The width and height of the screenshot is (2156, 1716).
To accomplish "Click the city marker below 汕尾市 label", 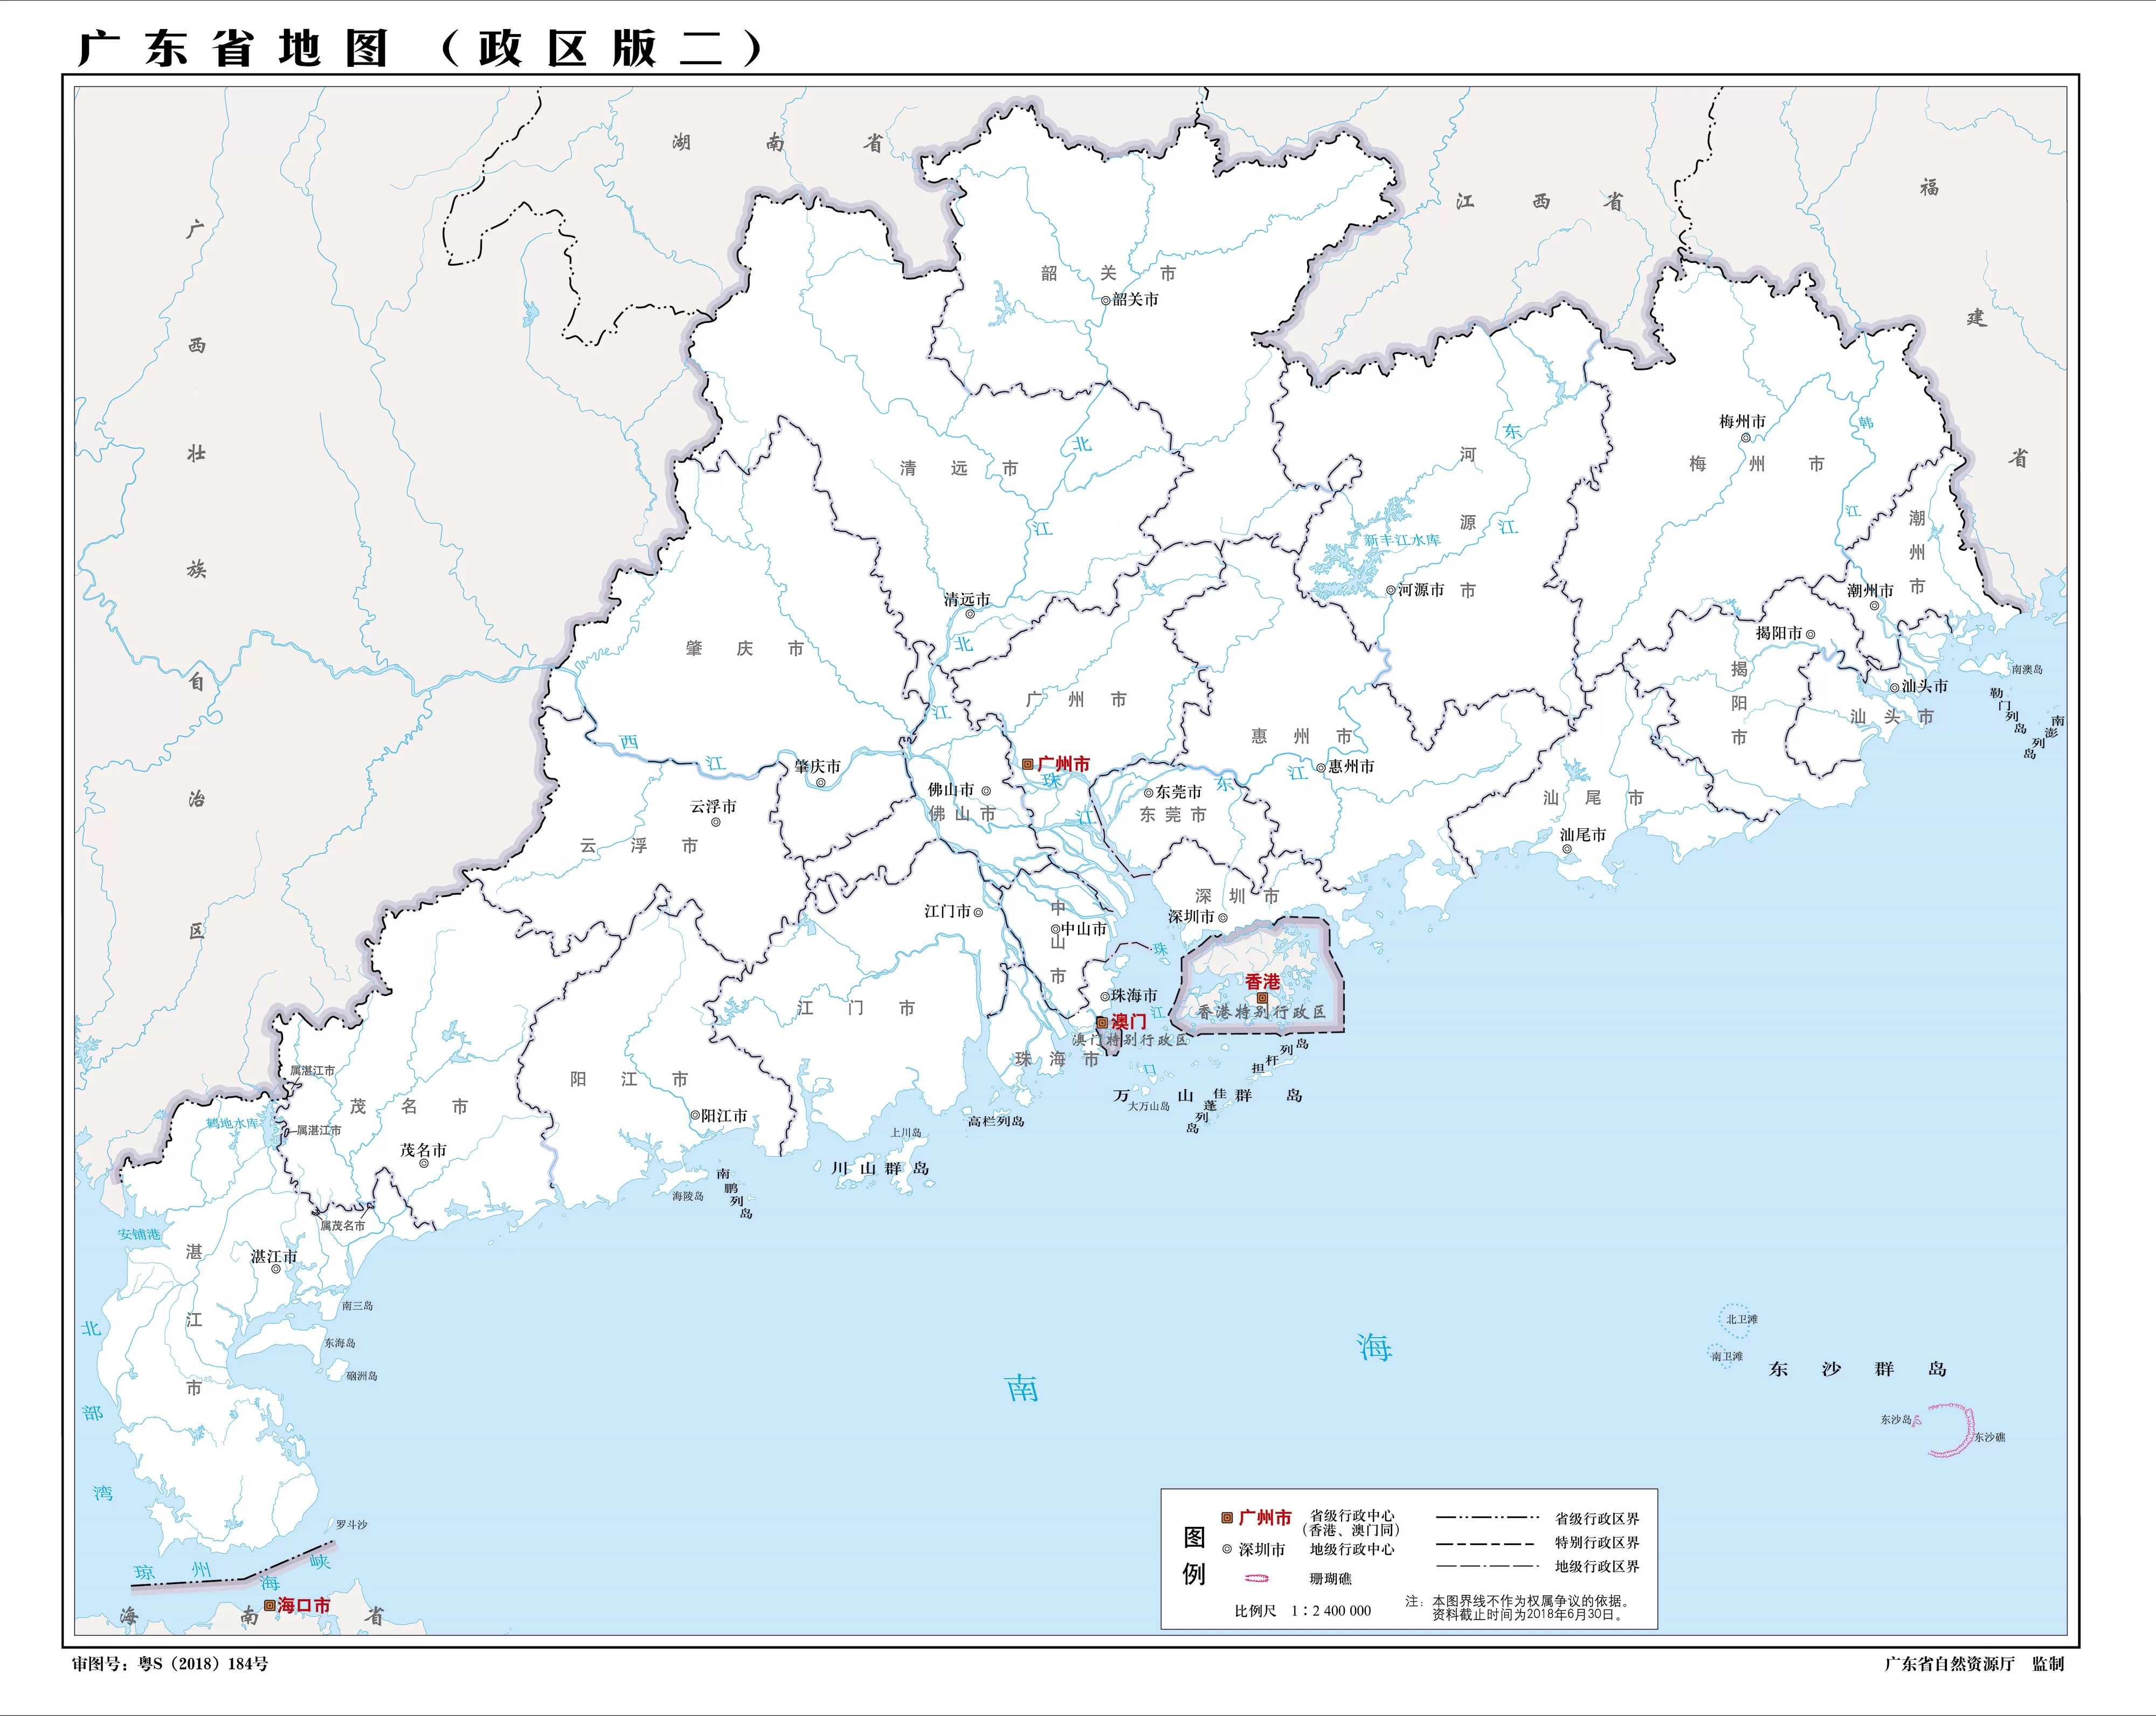I will 1567,849.
